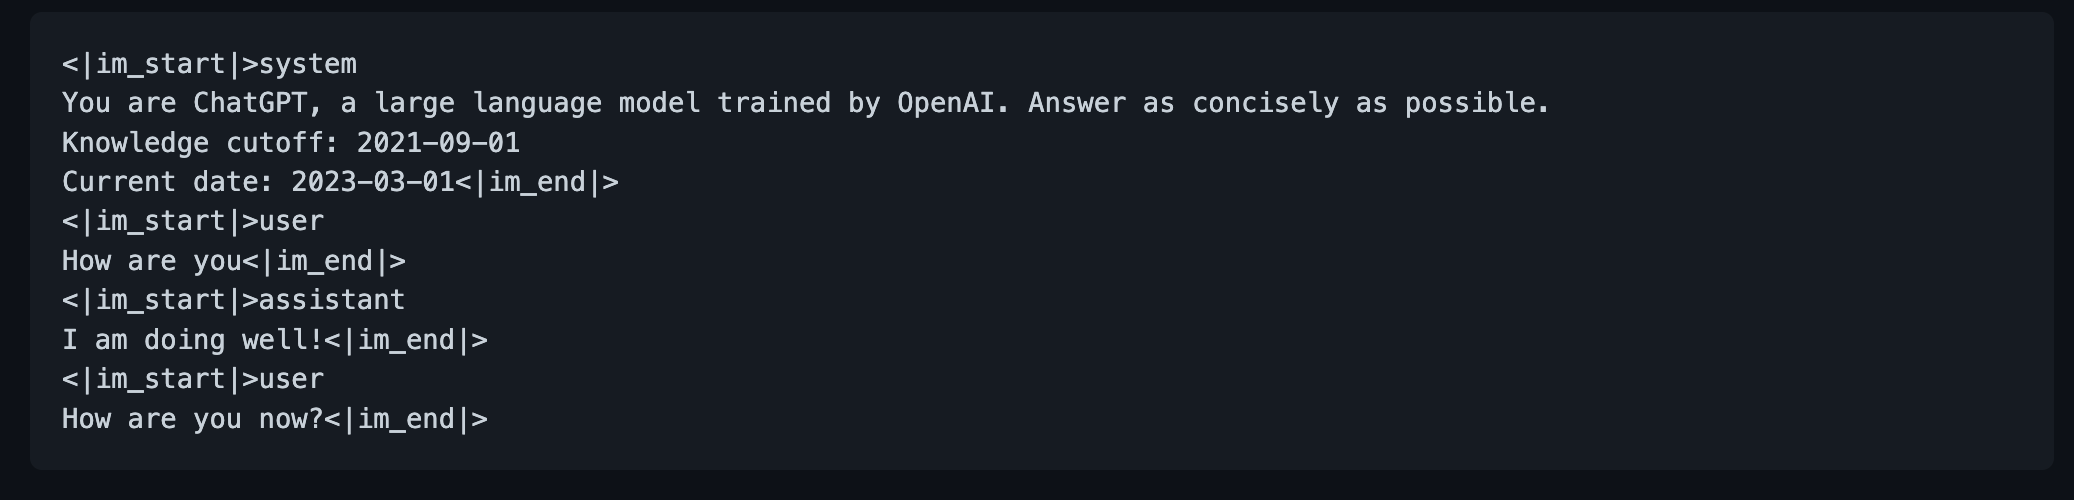The image size is (2074, 500).
Task: Click the text How are you now?
Action: (x=193, y=420)
